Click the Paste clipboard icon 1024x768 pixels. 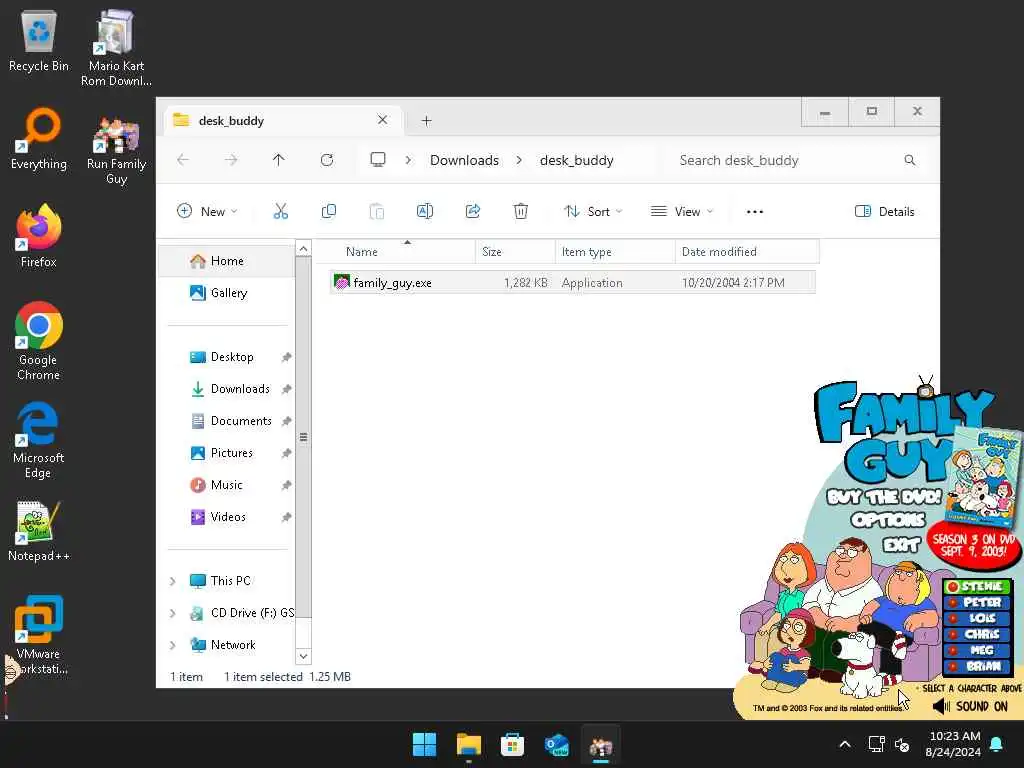pyautogui.click(x=377, y=211)
